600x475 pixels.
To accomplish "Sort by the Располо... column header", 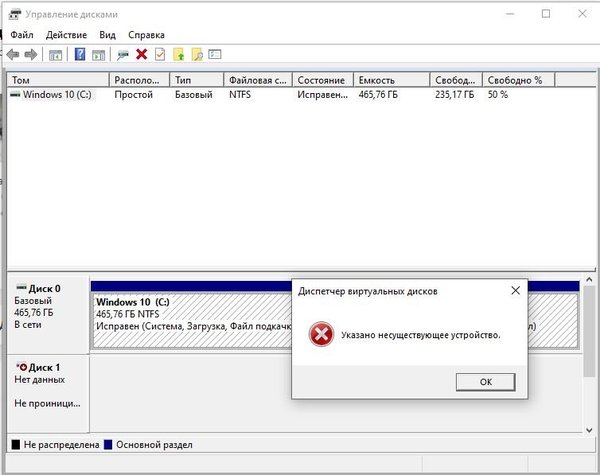I will pos(139,80).
